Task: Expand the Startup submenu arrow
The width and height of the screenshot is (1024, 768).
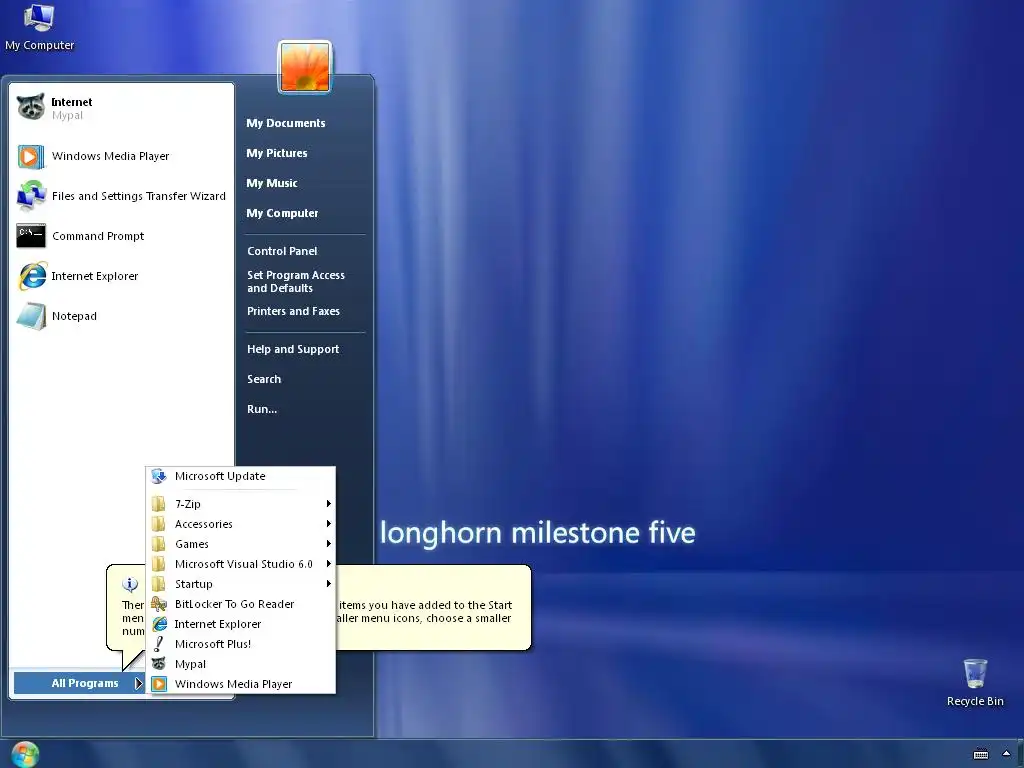Action: 328,584
